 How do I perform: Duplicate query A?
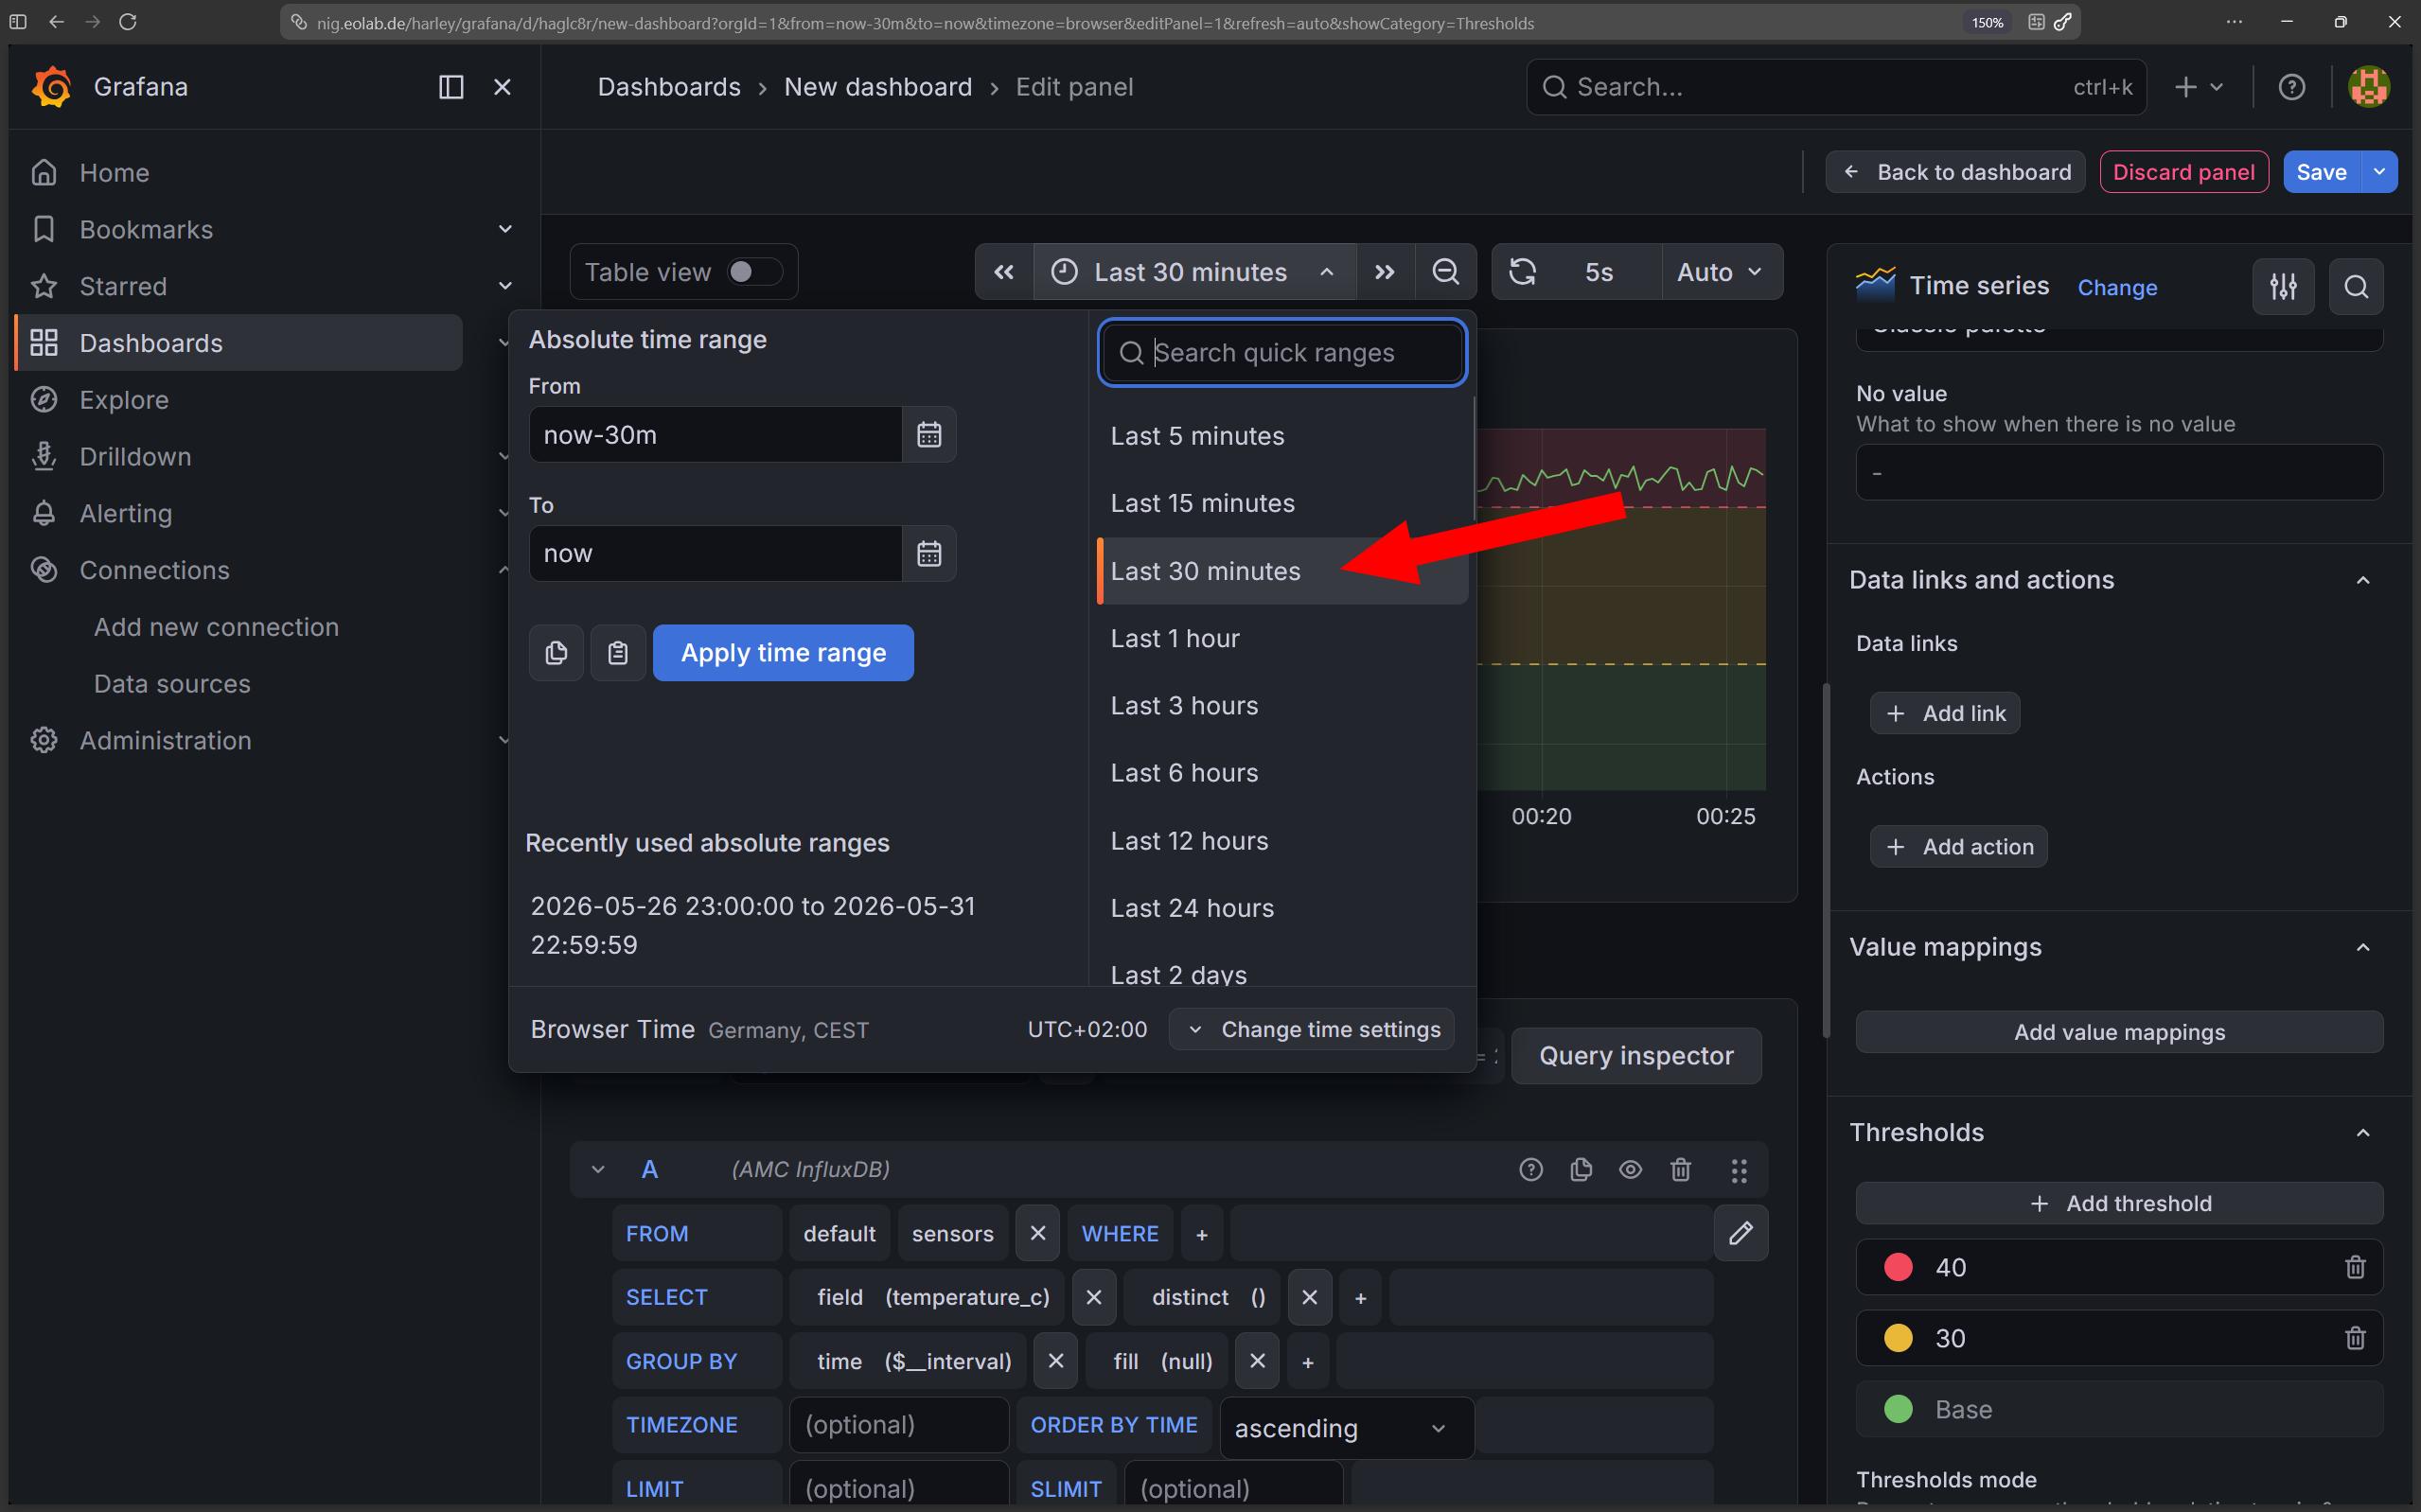[1581, 1169]
